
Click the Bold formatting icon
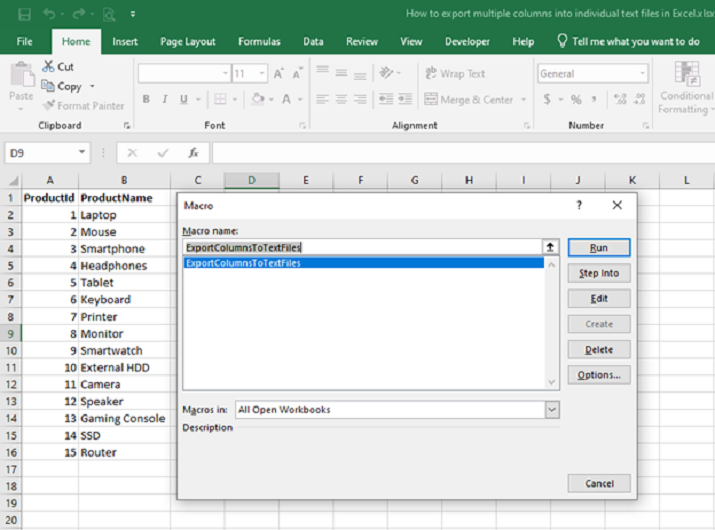point(146,99)
